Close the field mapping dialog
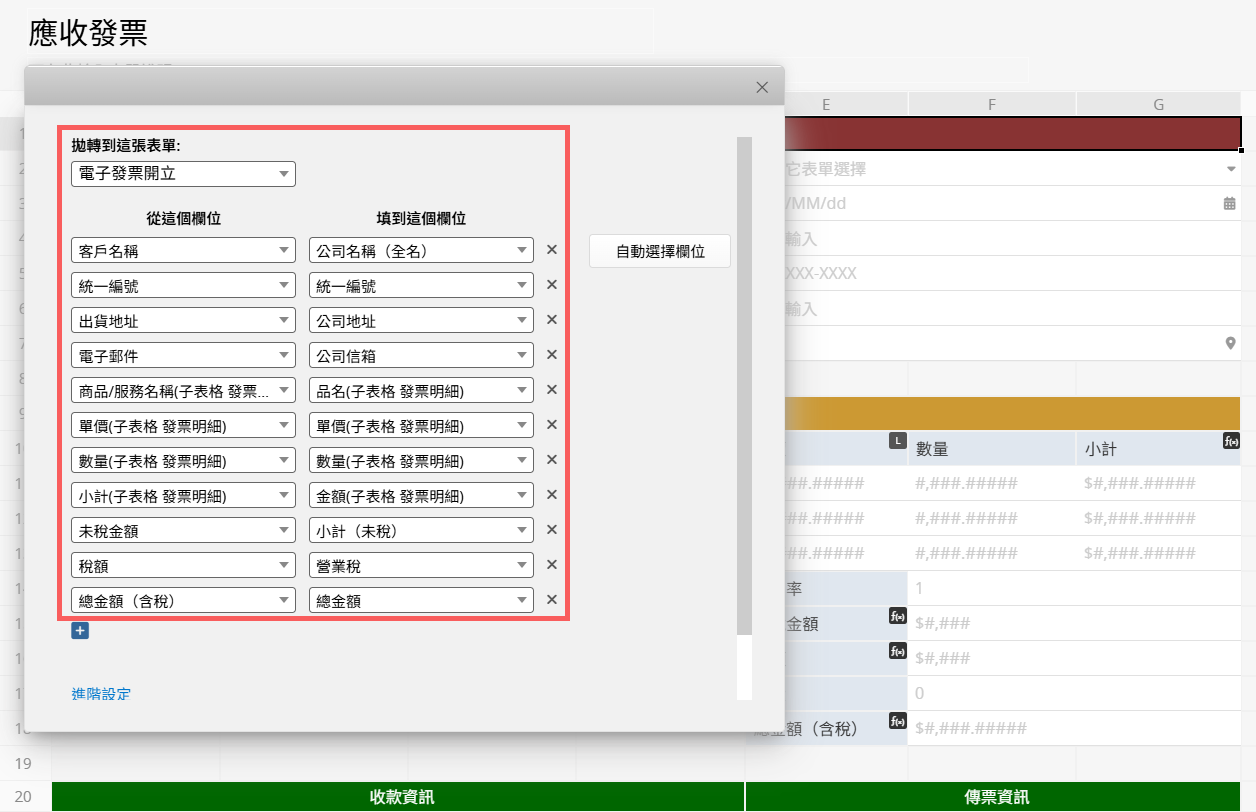Image resolution: width=1256 pixels, height=812 pixels. point(762,88)
